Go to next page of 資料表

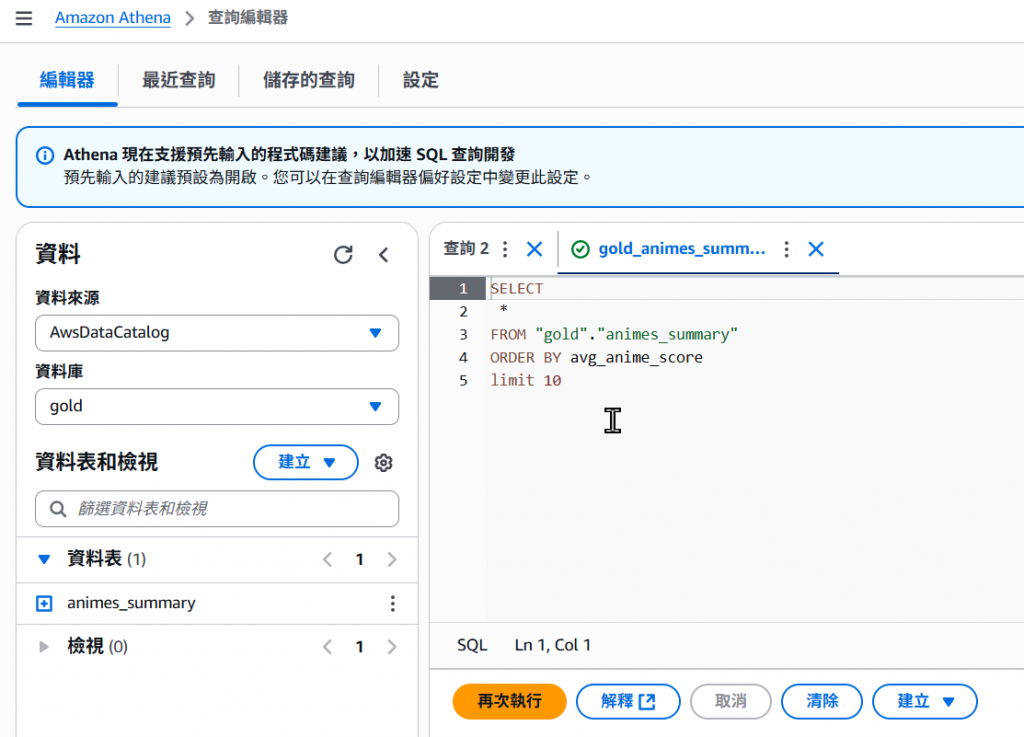[392, 559]
